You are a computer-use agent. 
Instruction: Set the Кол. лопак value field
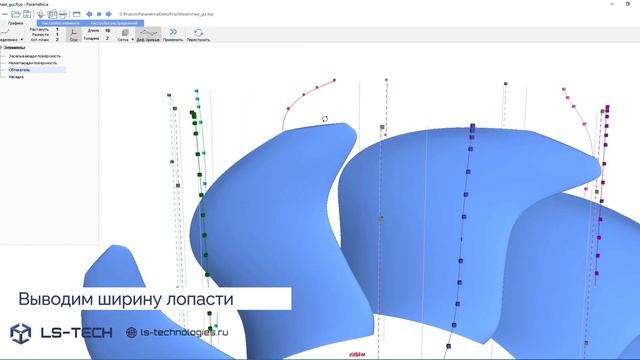pyautogui.click(x=57, y=40)
